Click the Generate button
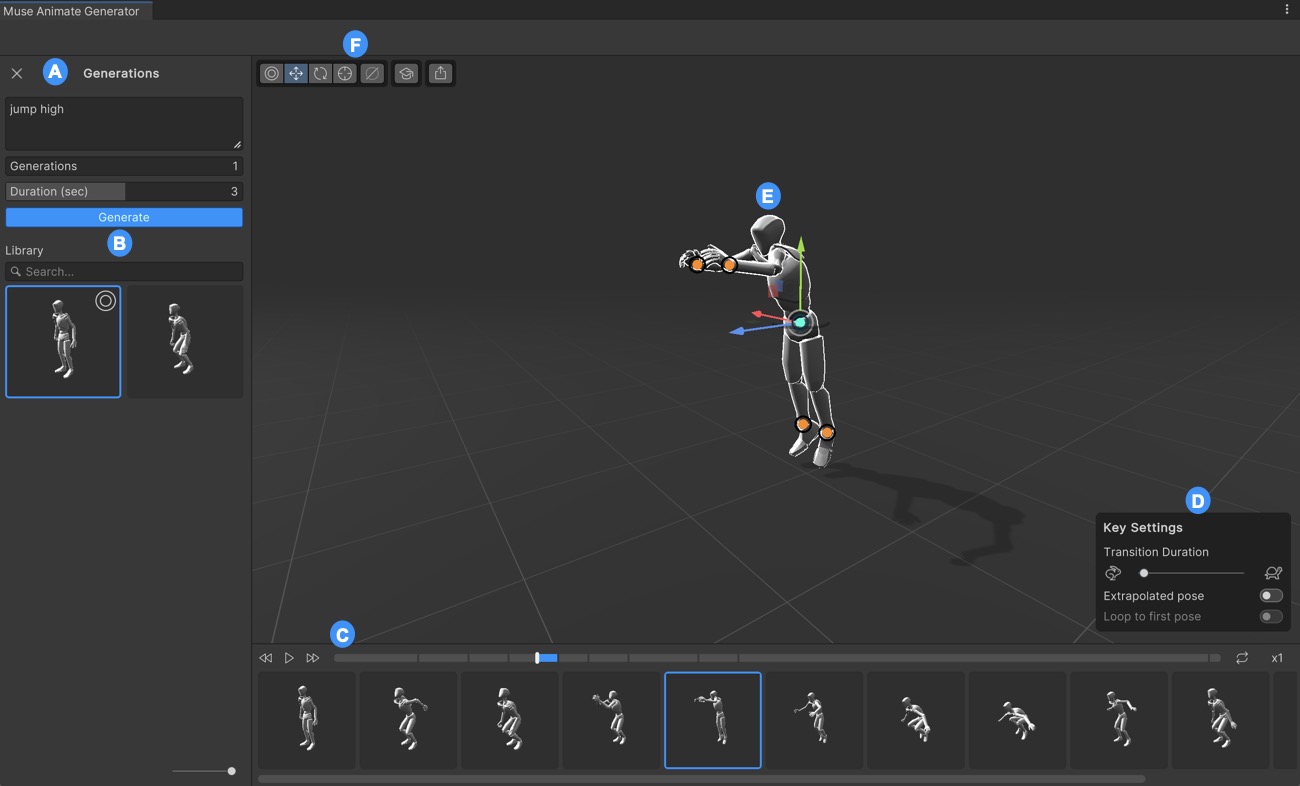 pyautogui.click(x=124, y=217)
